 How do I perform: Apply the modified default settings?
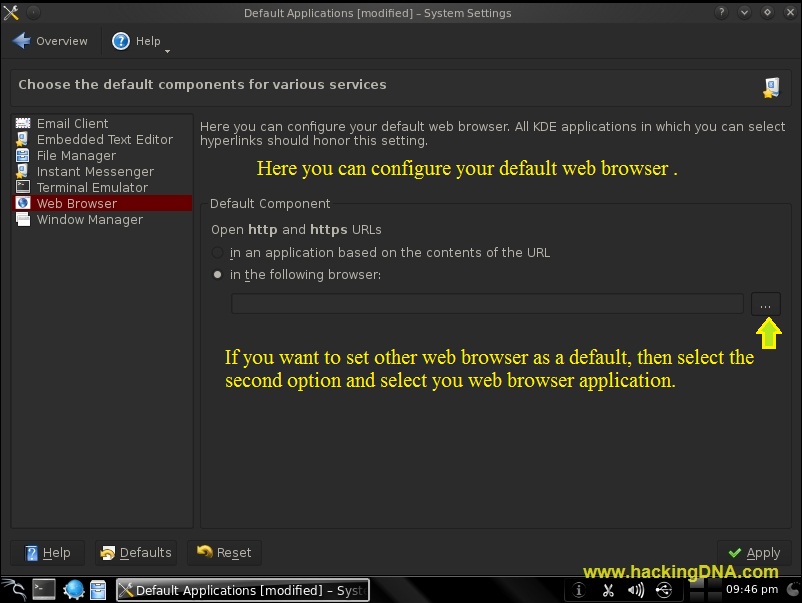coord(754,552)
